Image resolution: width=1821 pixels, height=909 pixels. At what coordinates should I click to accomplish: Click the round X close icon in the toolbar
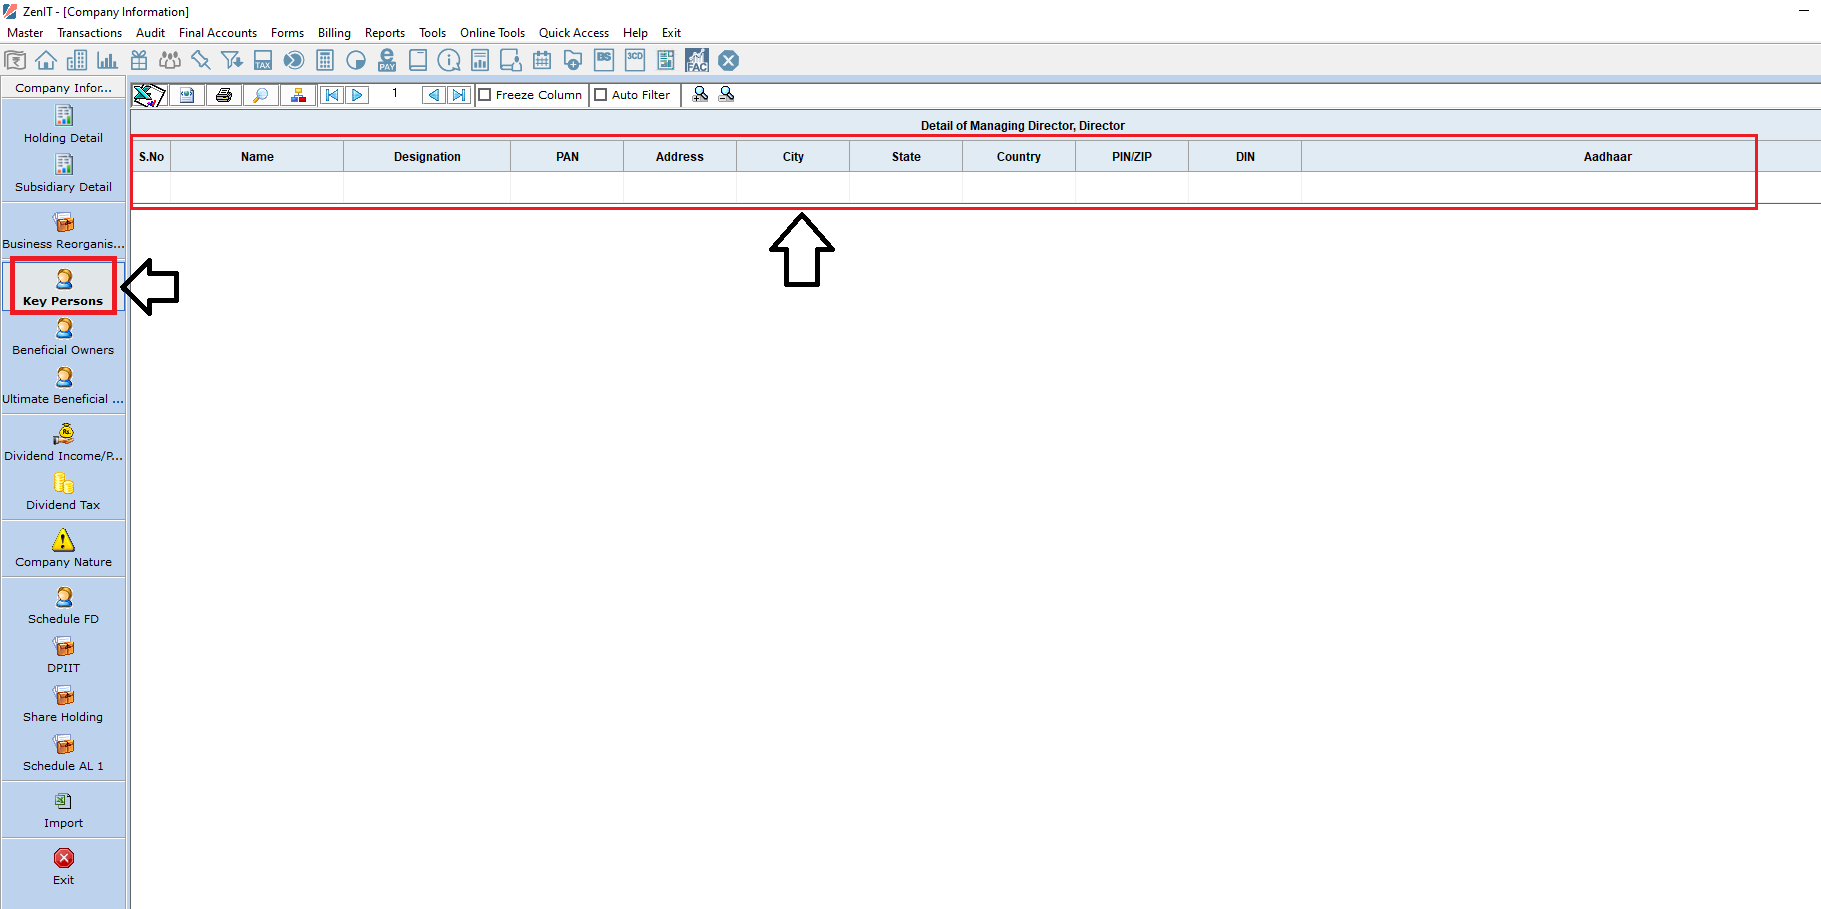click(729, 61)
